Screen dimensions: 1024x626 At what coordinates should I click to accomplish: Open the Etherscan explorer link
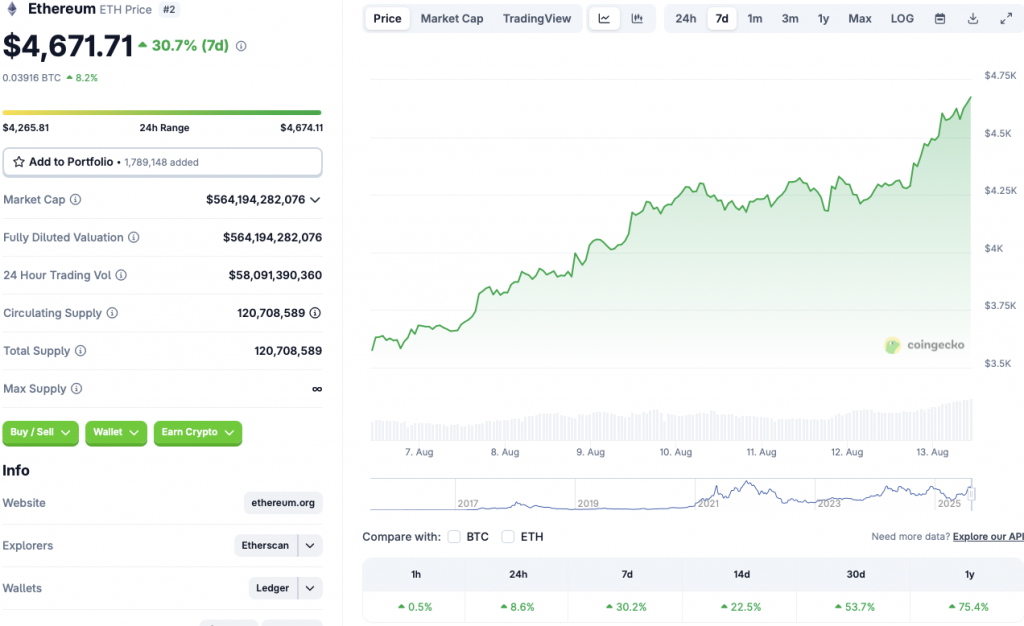coord(265,546)
